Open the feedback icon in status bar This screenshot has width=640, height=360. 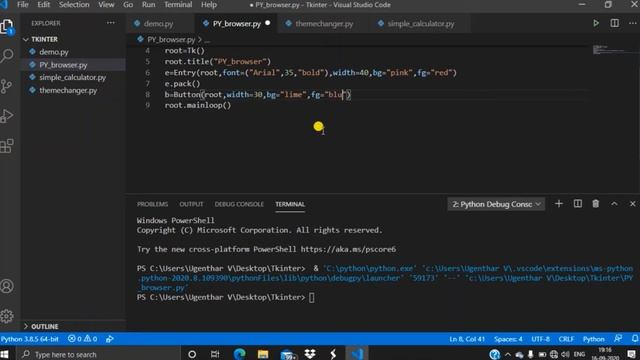coord(618,339)
